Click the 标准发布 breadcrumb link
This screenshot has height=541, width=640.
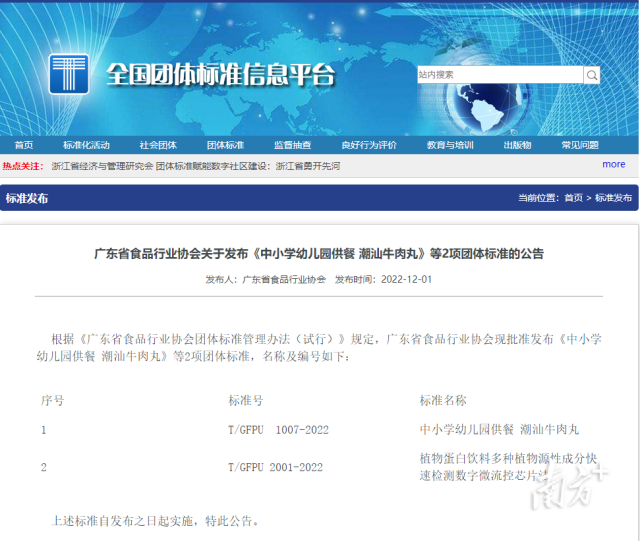click(x=613, y=198)
